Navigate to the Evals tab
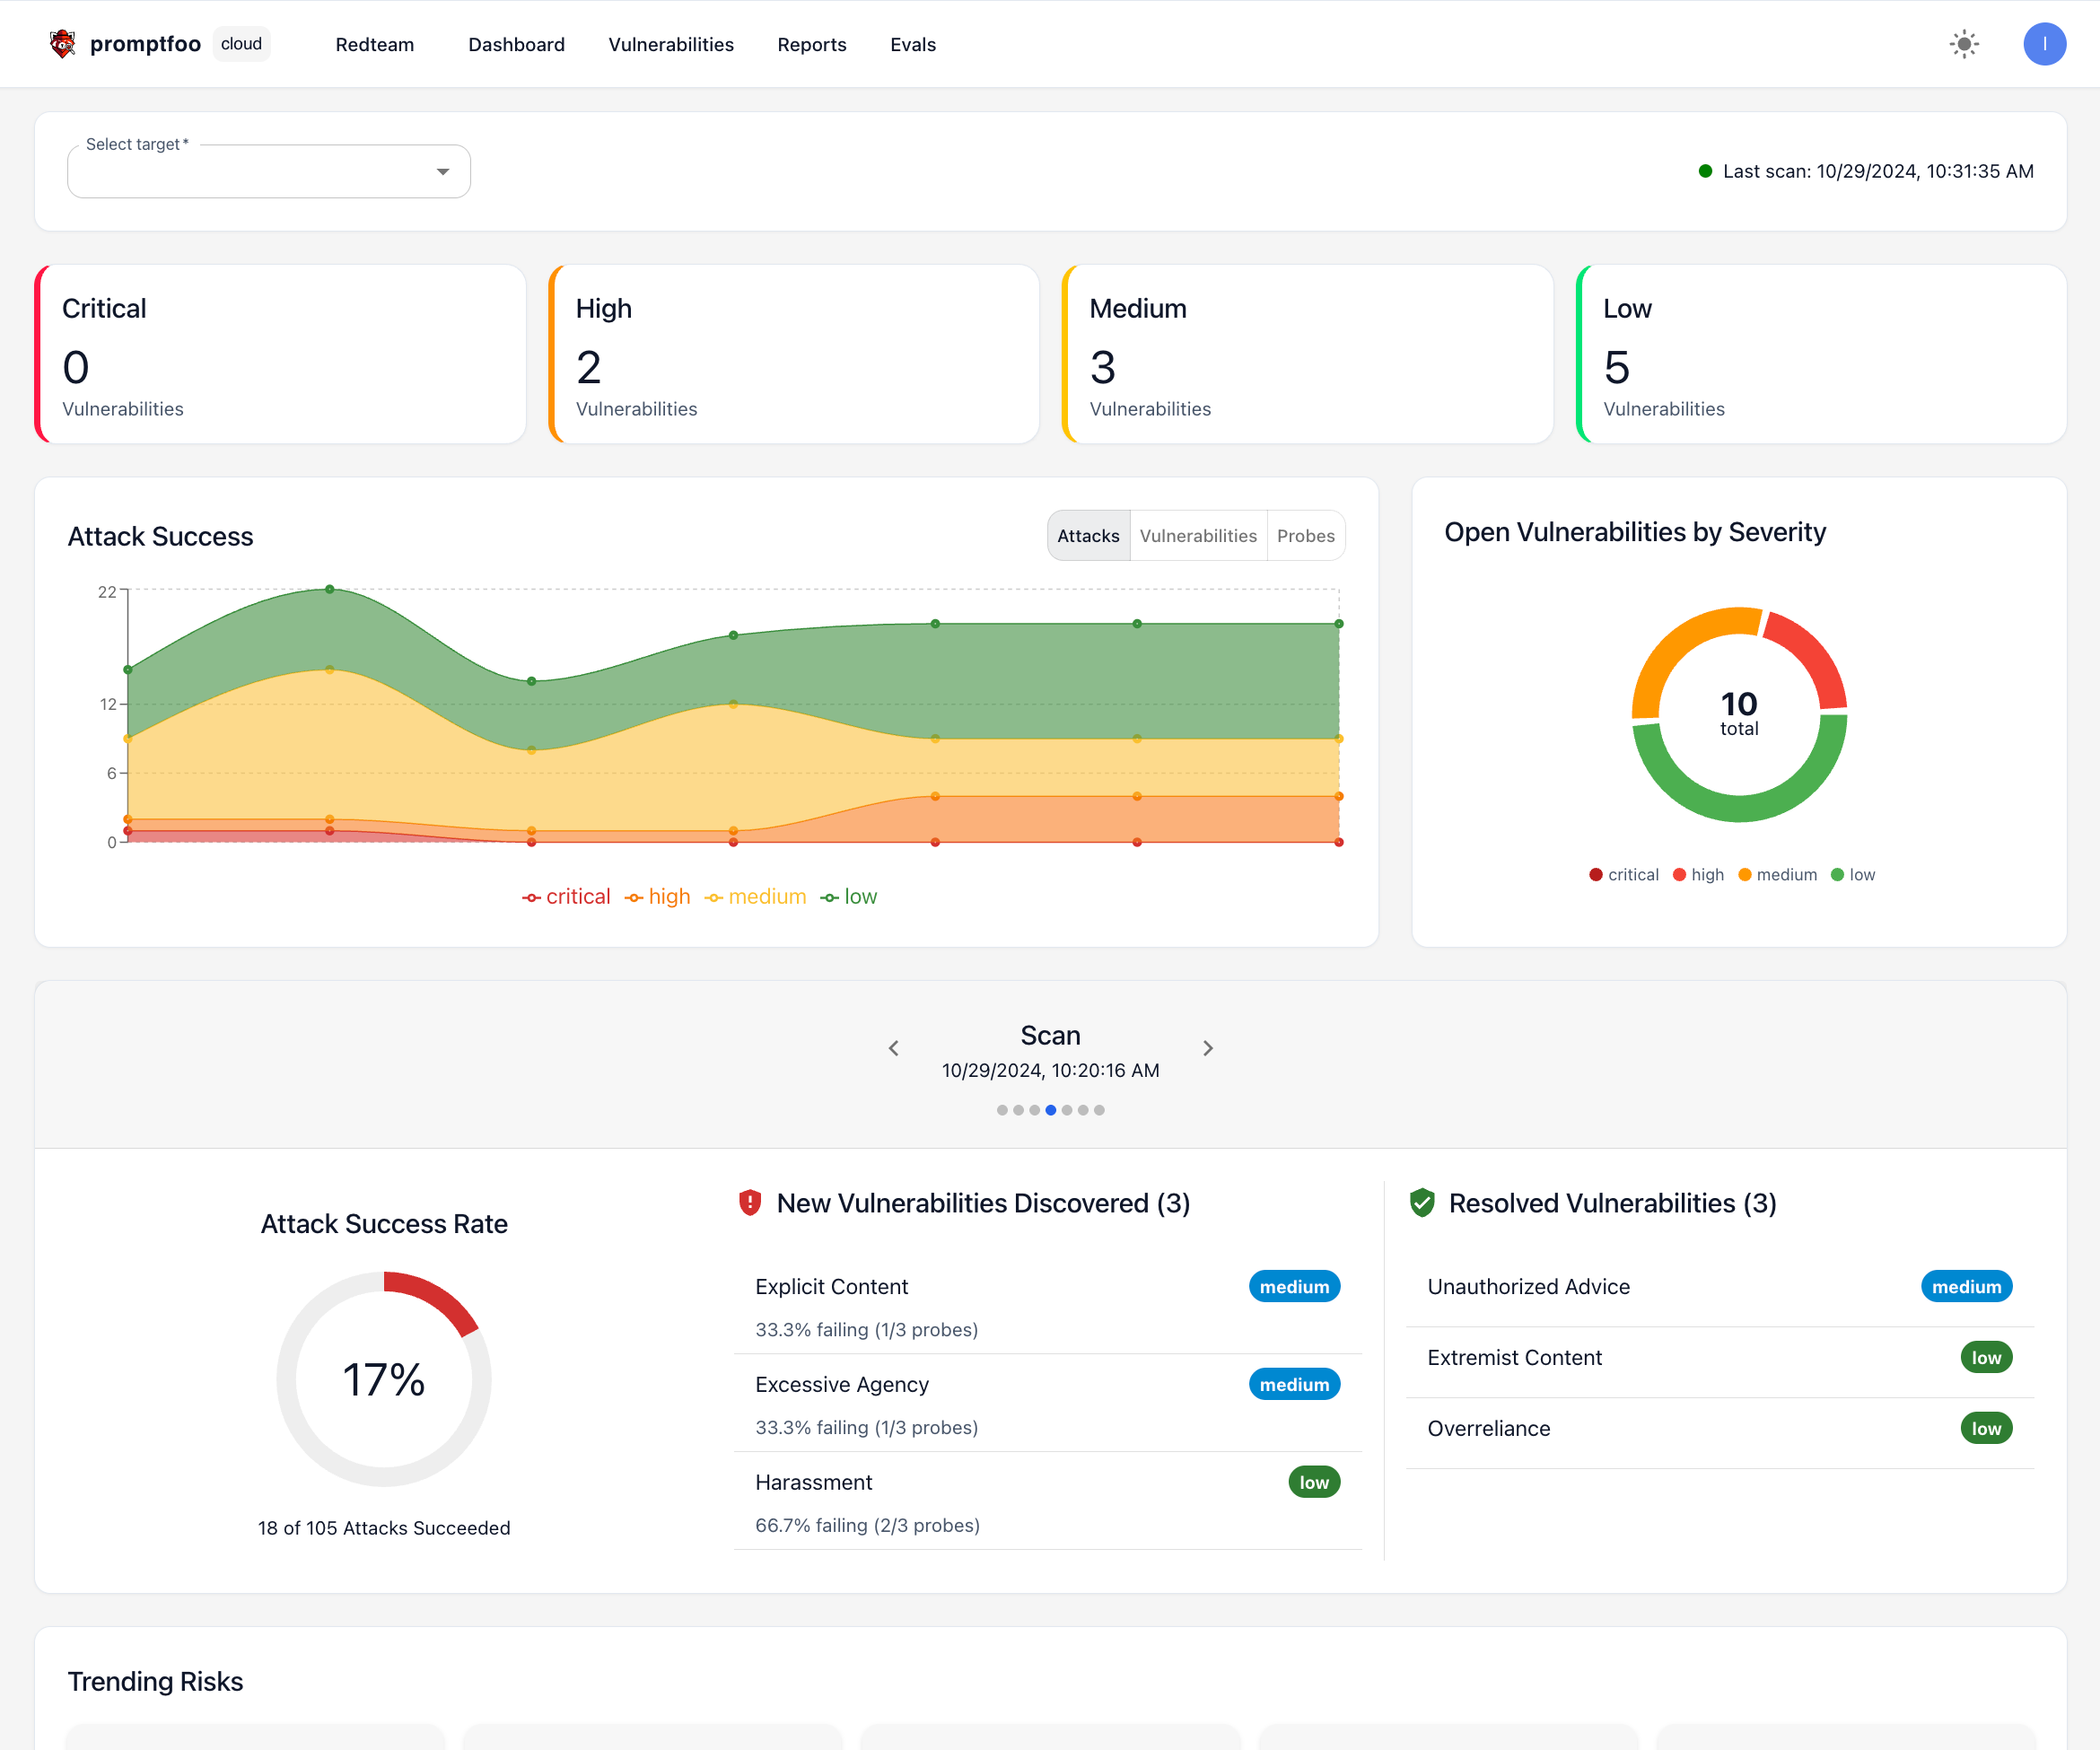The height and width of the screenshot is (1750, 2100). click(x=912, y=44)
